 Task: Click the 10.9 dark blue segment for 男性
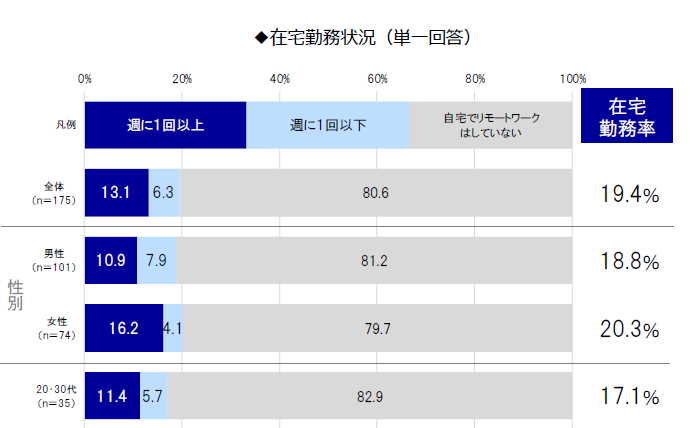(111, 261)
